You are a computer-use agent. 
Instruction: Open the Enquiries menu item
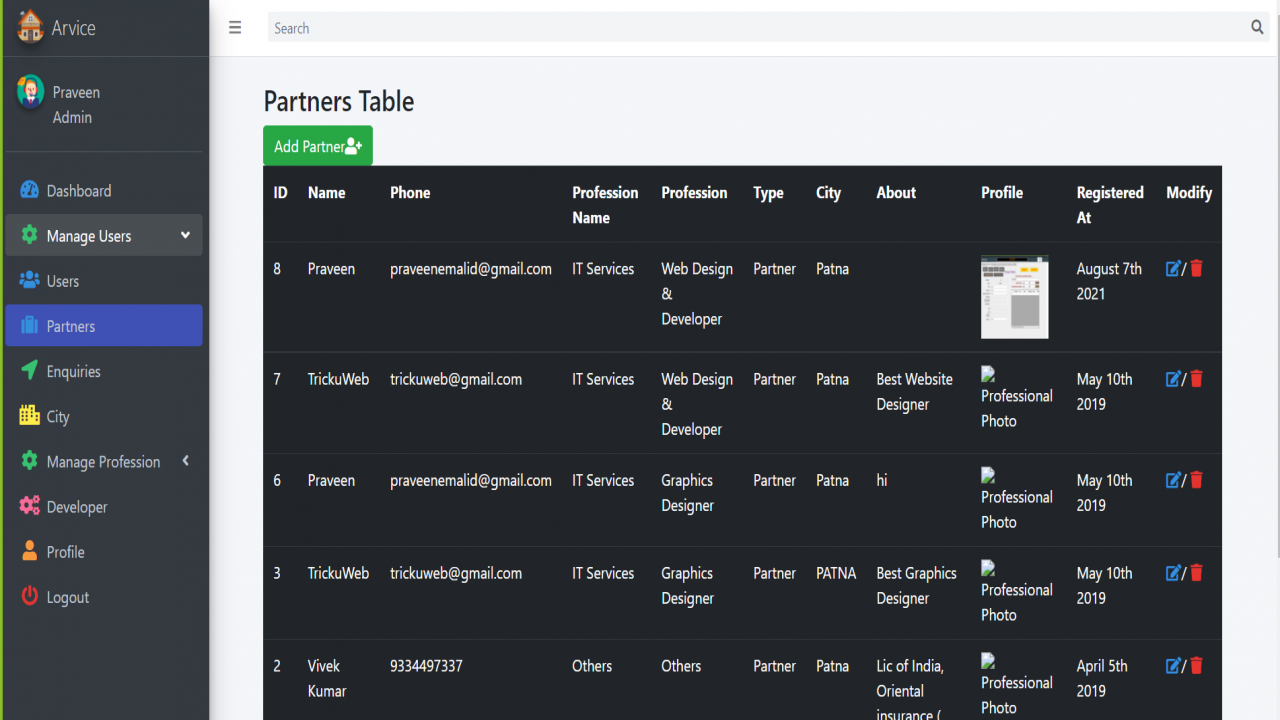(104, 371)
